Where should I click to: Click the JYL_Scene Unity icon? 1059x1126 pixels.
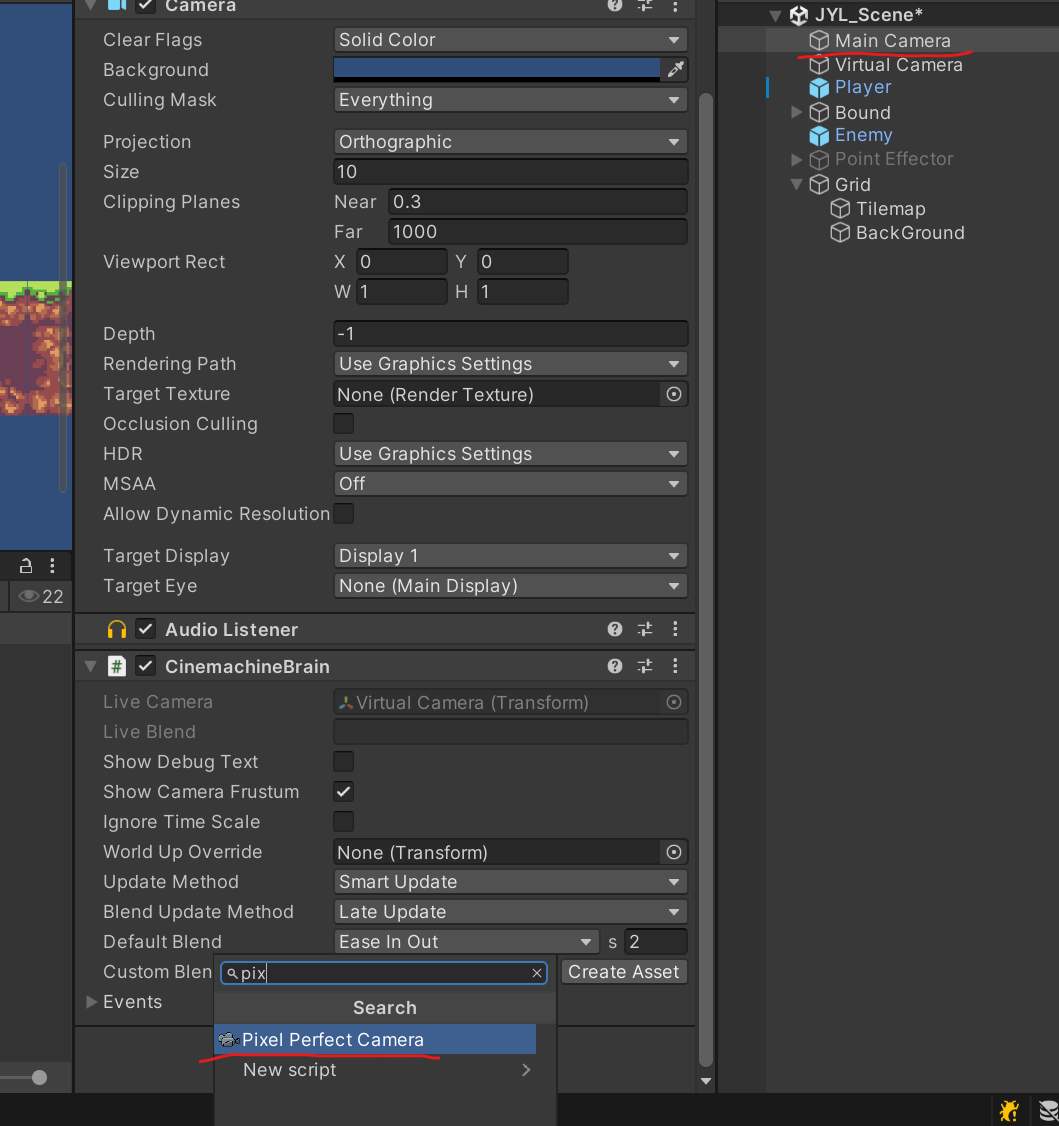798,15
